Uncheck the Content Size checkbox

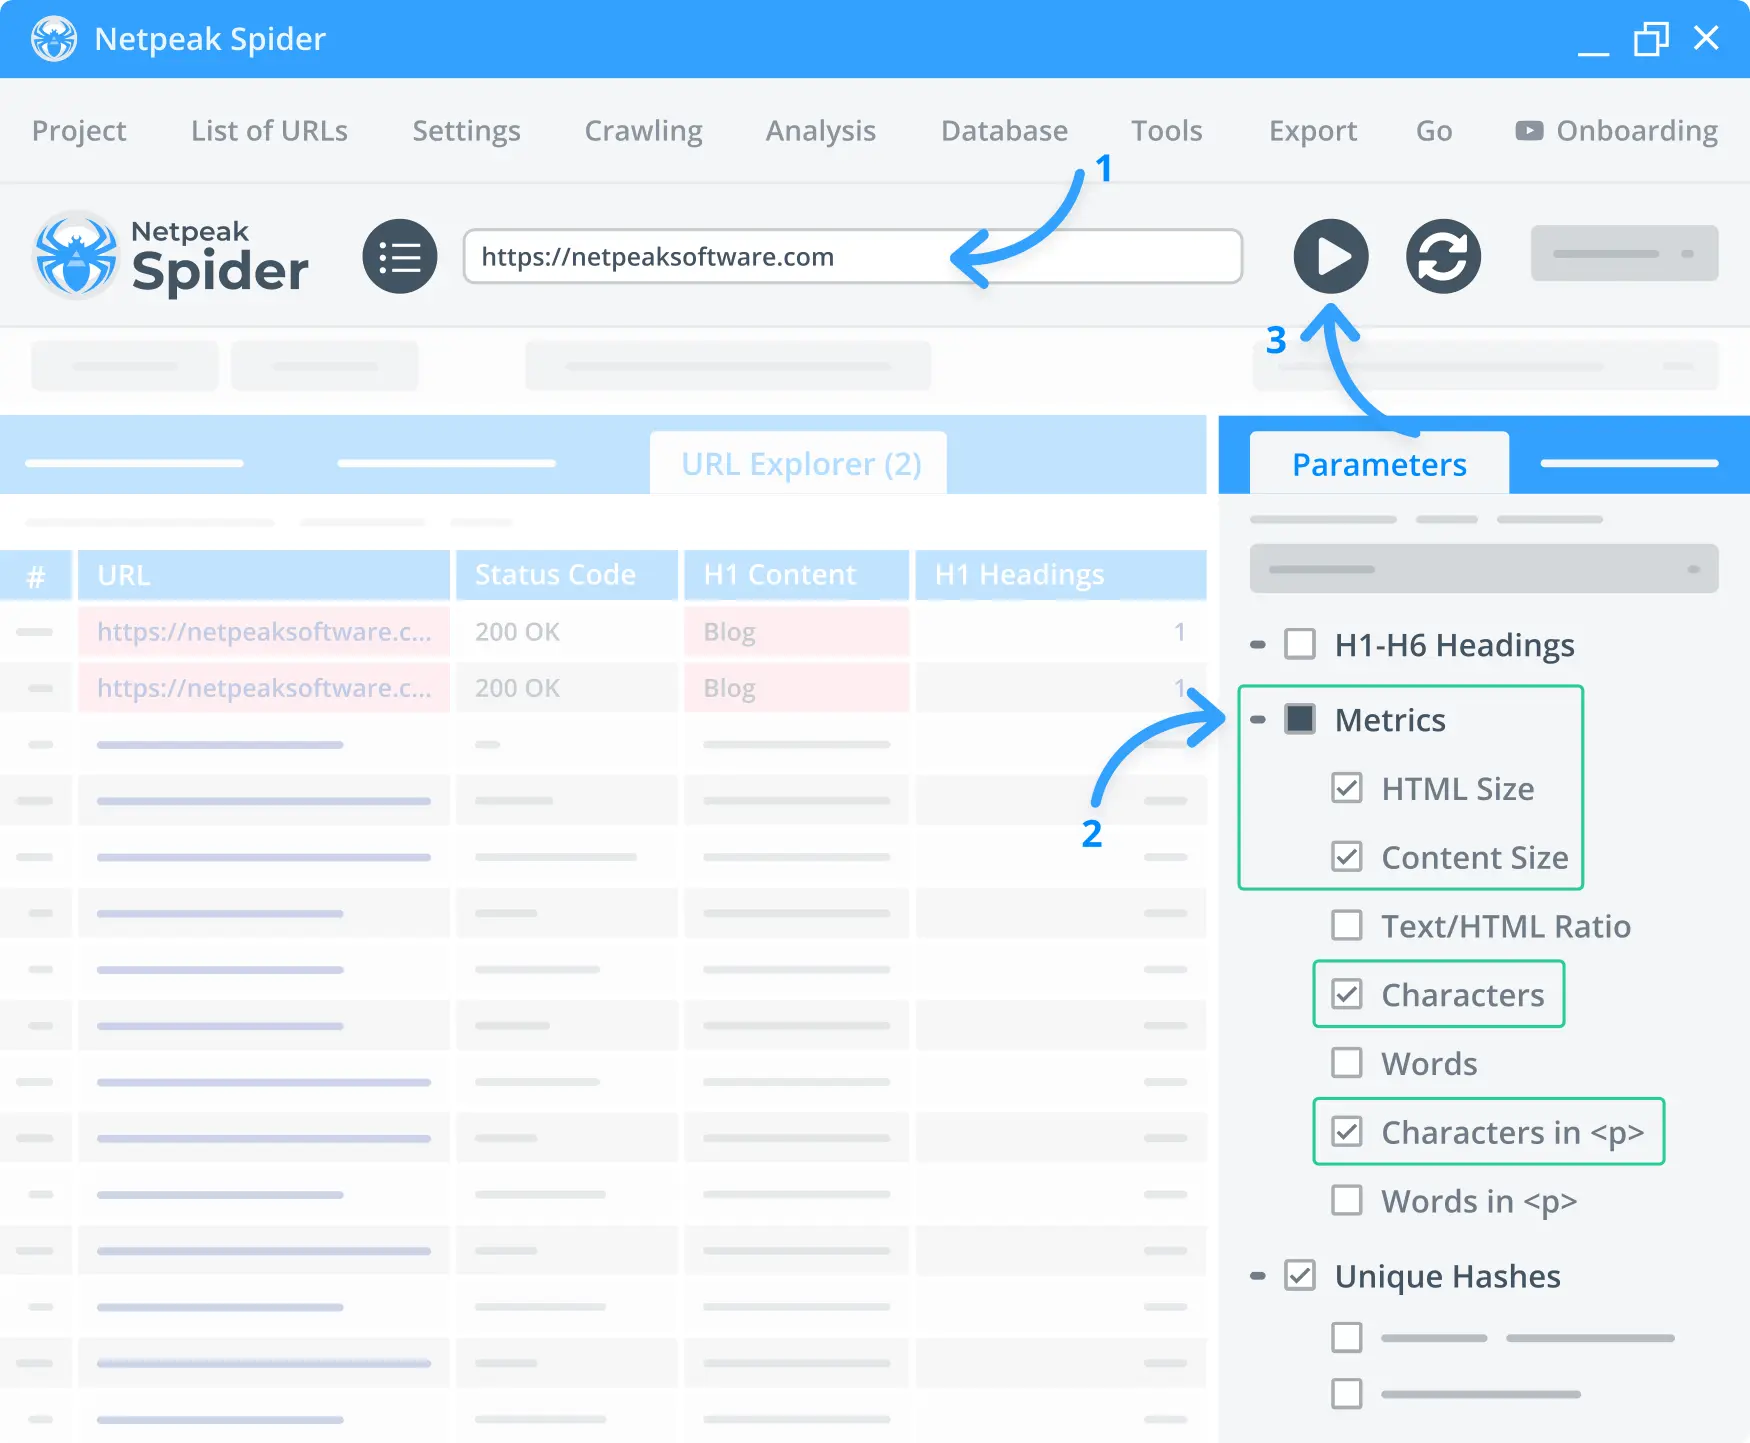tap(1346, 857)
